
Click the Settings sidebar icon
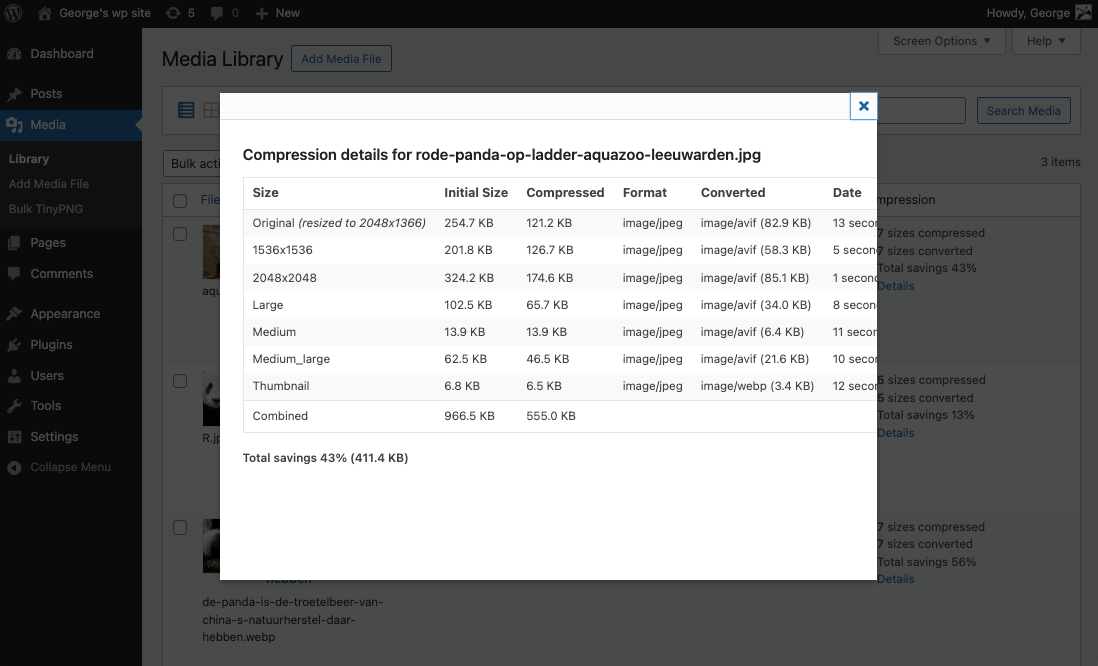(x=15, y=437)
